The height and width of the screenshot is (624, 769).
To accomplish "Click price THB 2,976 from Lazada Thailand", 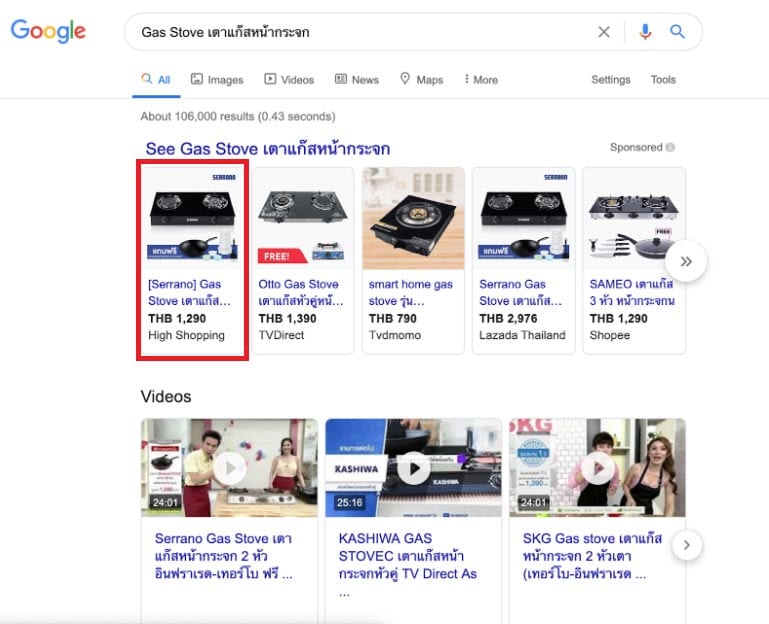I will click(508, 318).
